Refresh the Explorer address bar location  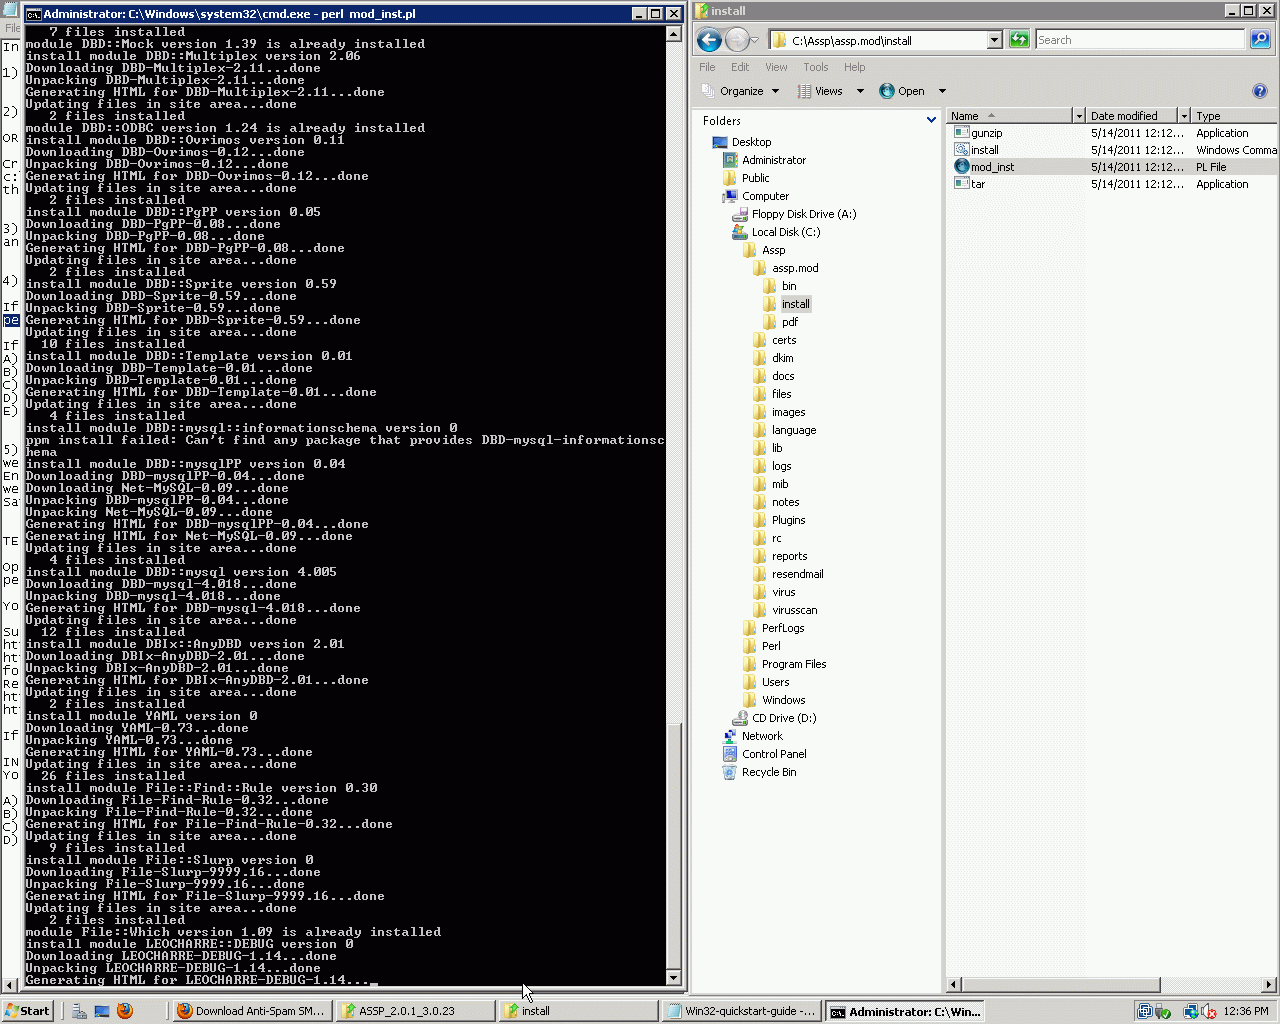click(1019, 40)
